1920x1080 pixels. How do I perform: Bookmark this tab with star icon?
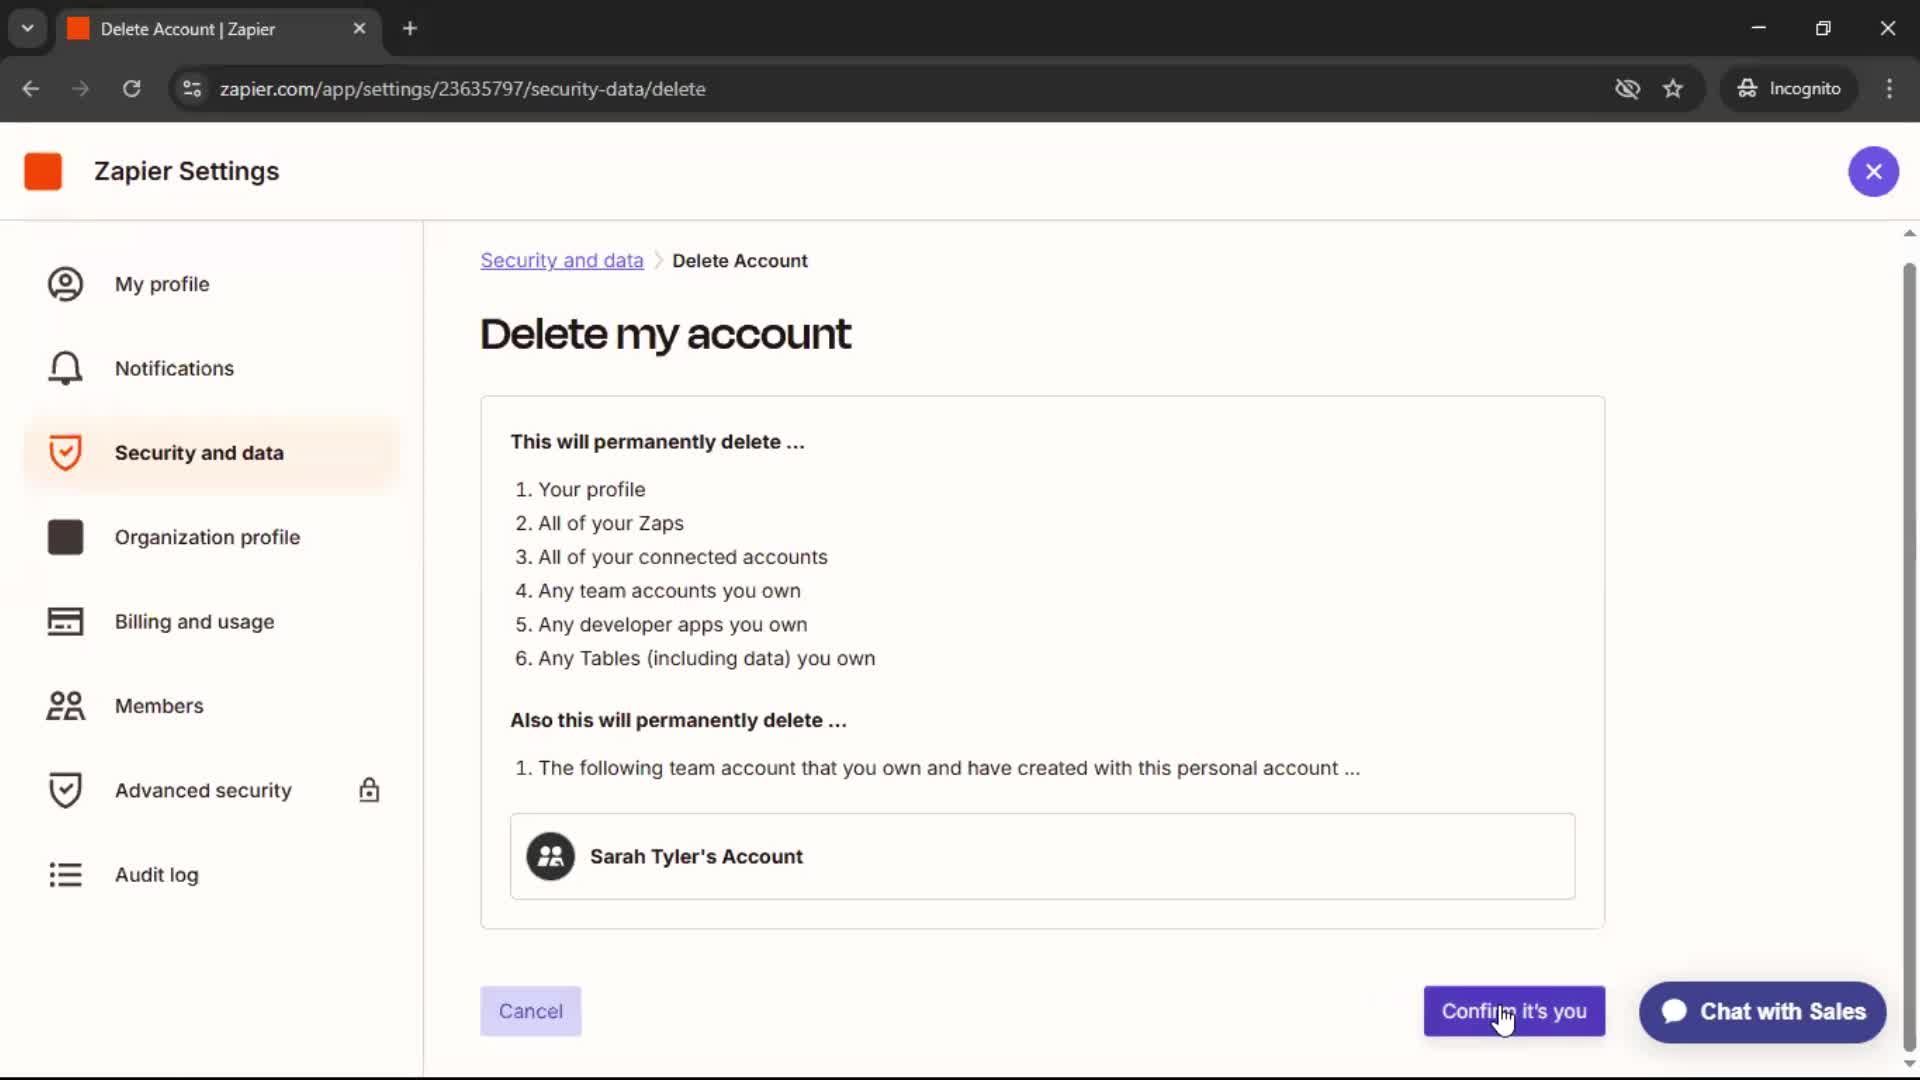tap(1673, 88)
